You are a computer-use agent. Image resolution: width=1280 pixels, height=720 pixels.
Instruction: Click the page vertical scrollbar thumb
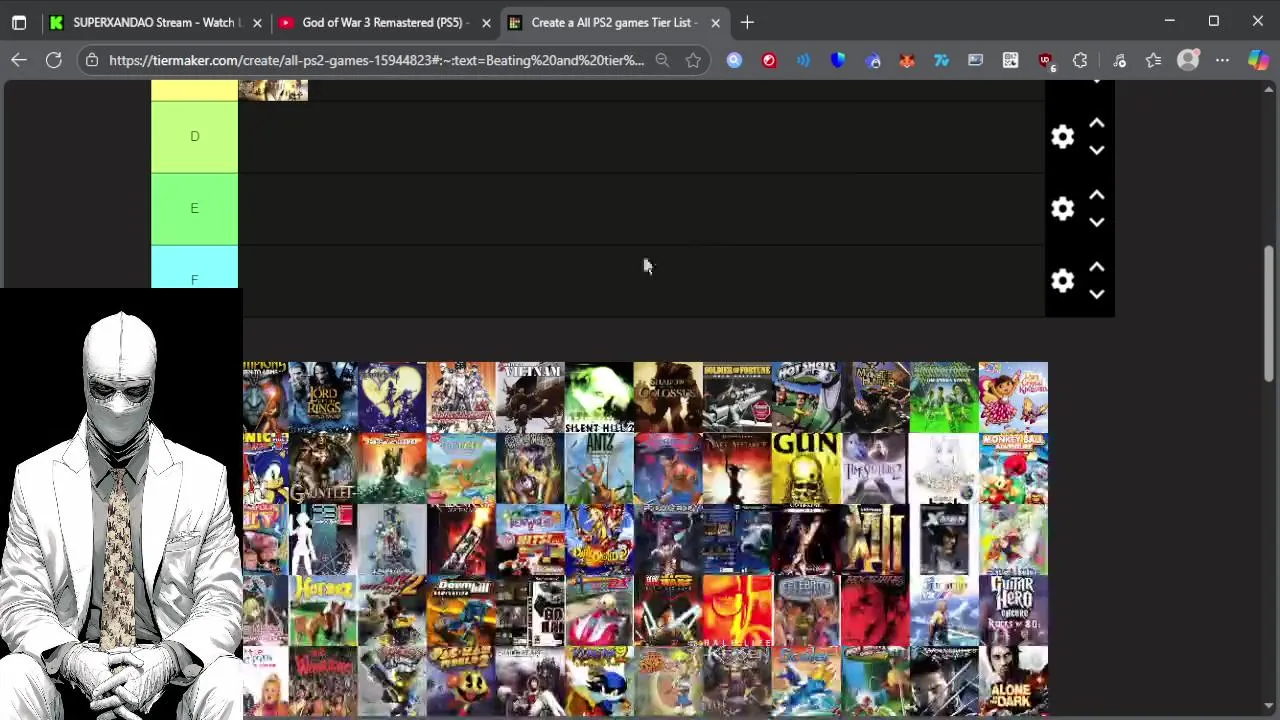pos(1270,313)
